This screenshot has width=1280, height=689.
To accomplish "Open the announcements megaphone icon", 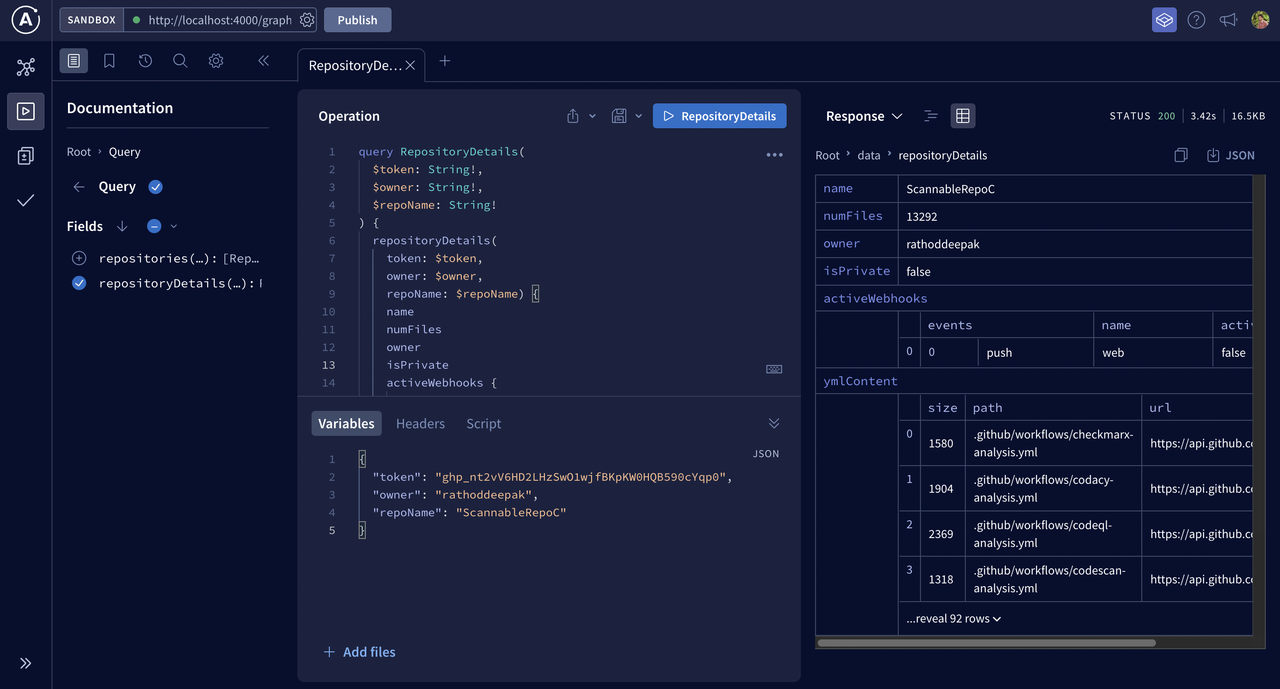I will tap(1228, 20).
